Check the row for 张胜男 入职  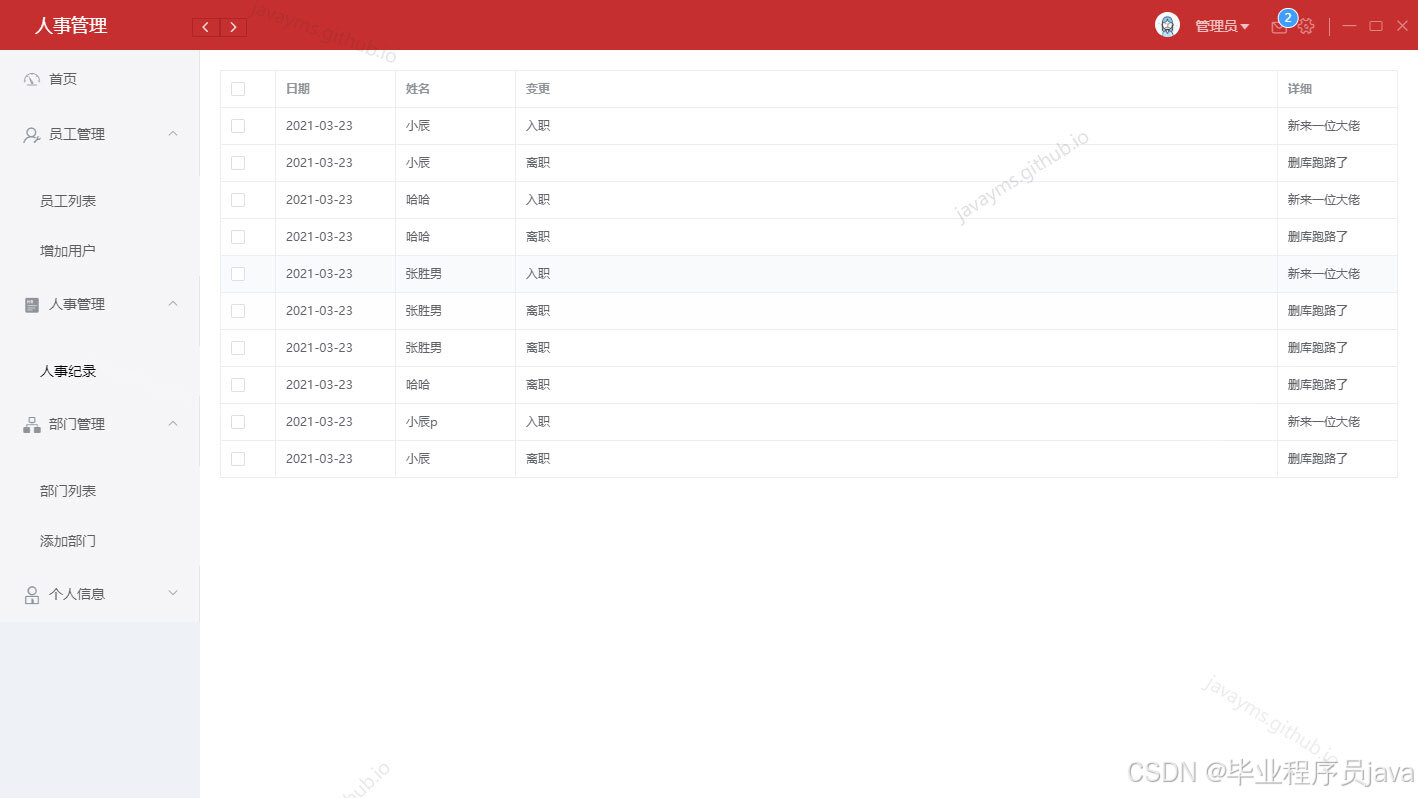click(x=238, y=274)
